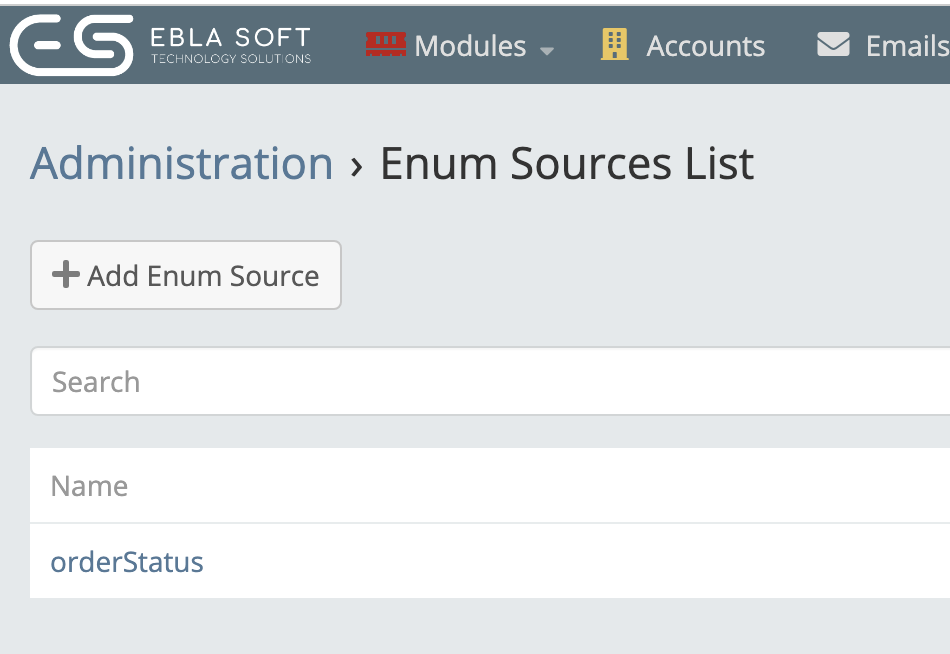This screenshot has width=950, height=654.
Task: Open the orderStatus enum source link
Action: (127, 562)
